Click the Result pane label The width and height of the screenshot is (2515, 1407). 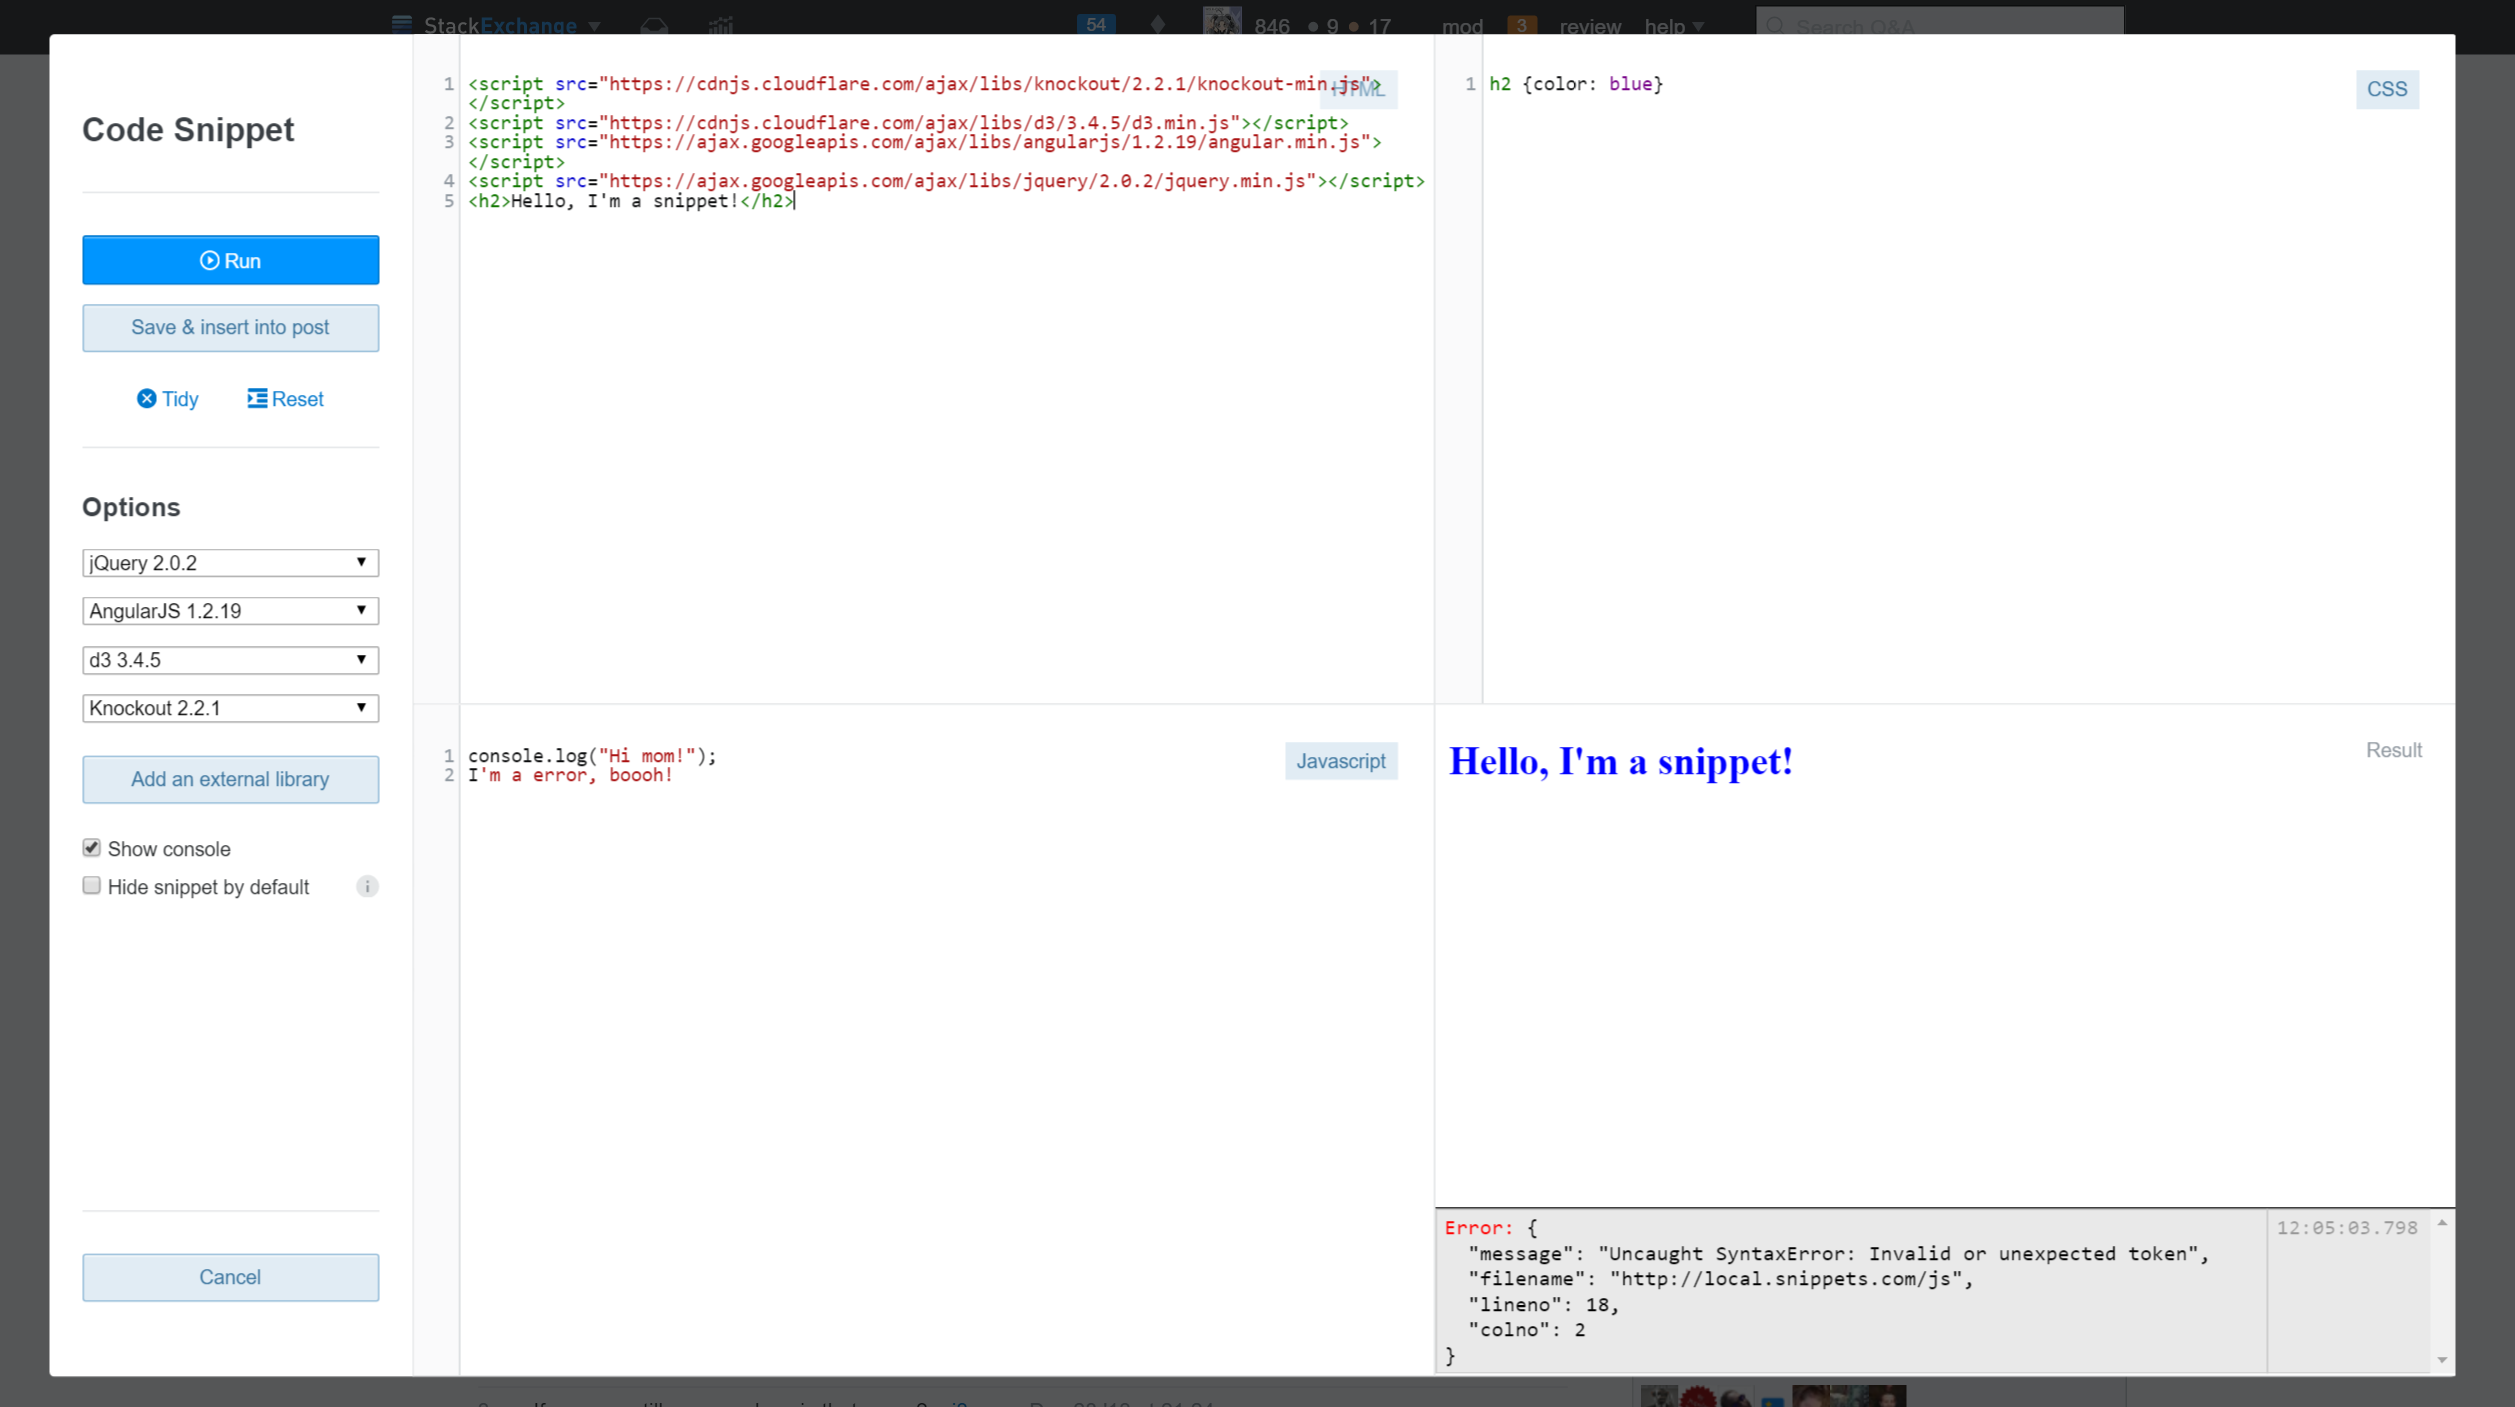[x=2393, y=750]
